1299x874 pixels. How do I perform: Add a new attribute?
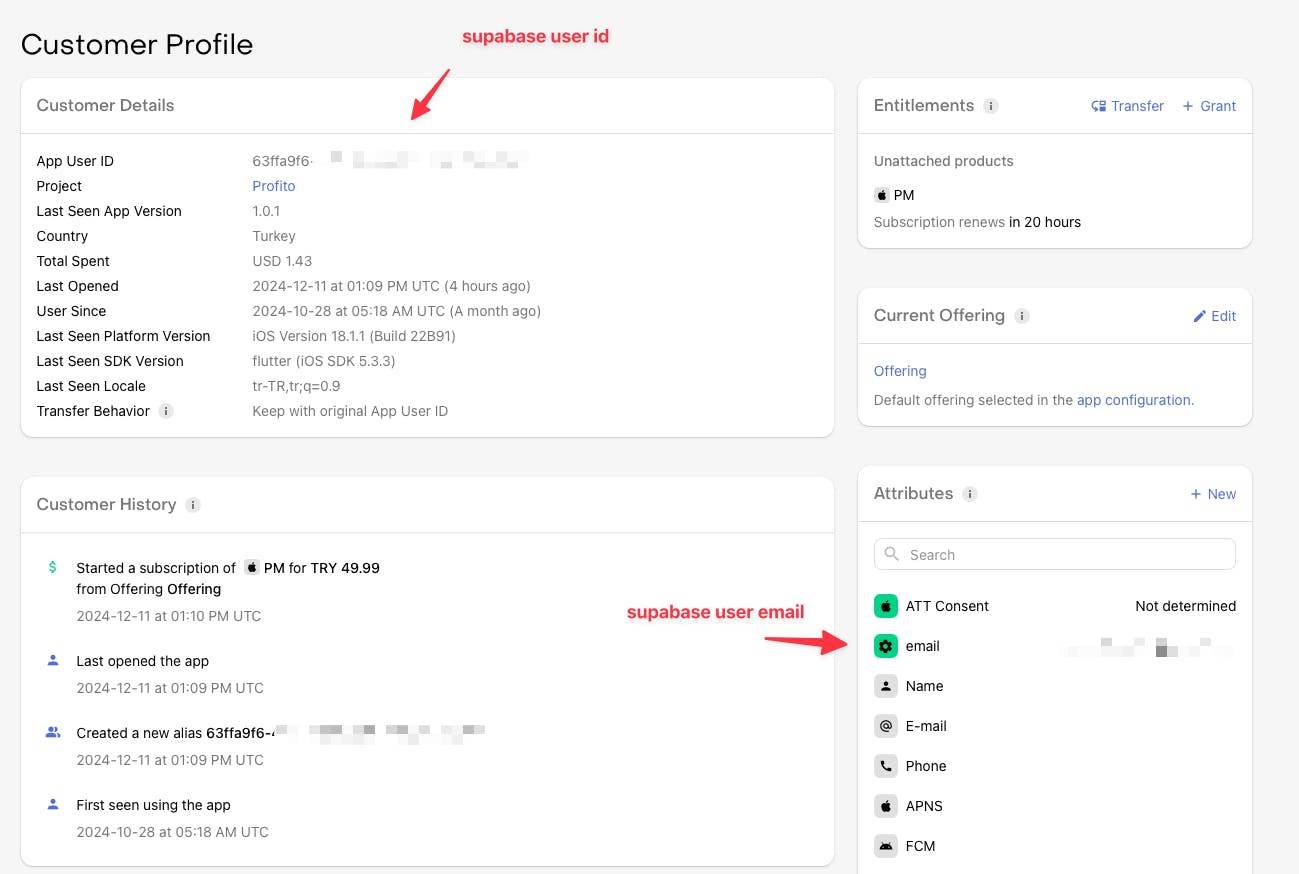pyautogui.click(x=1213, y=494)
